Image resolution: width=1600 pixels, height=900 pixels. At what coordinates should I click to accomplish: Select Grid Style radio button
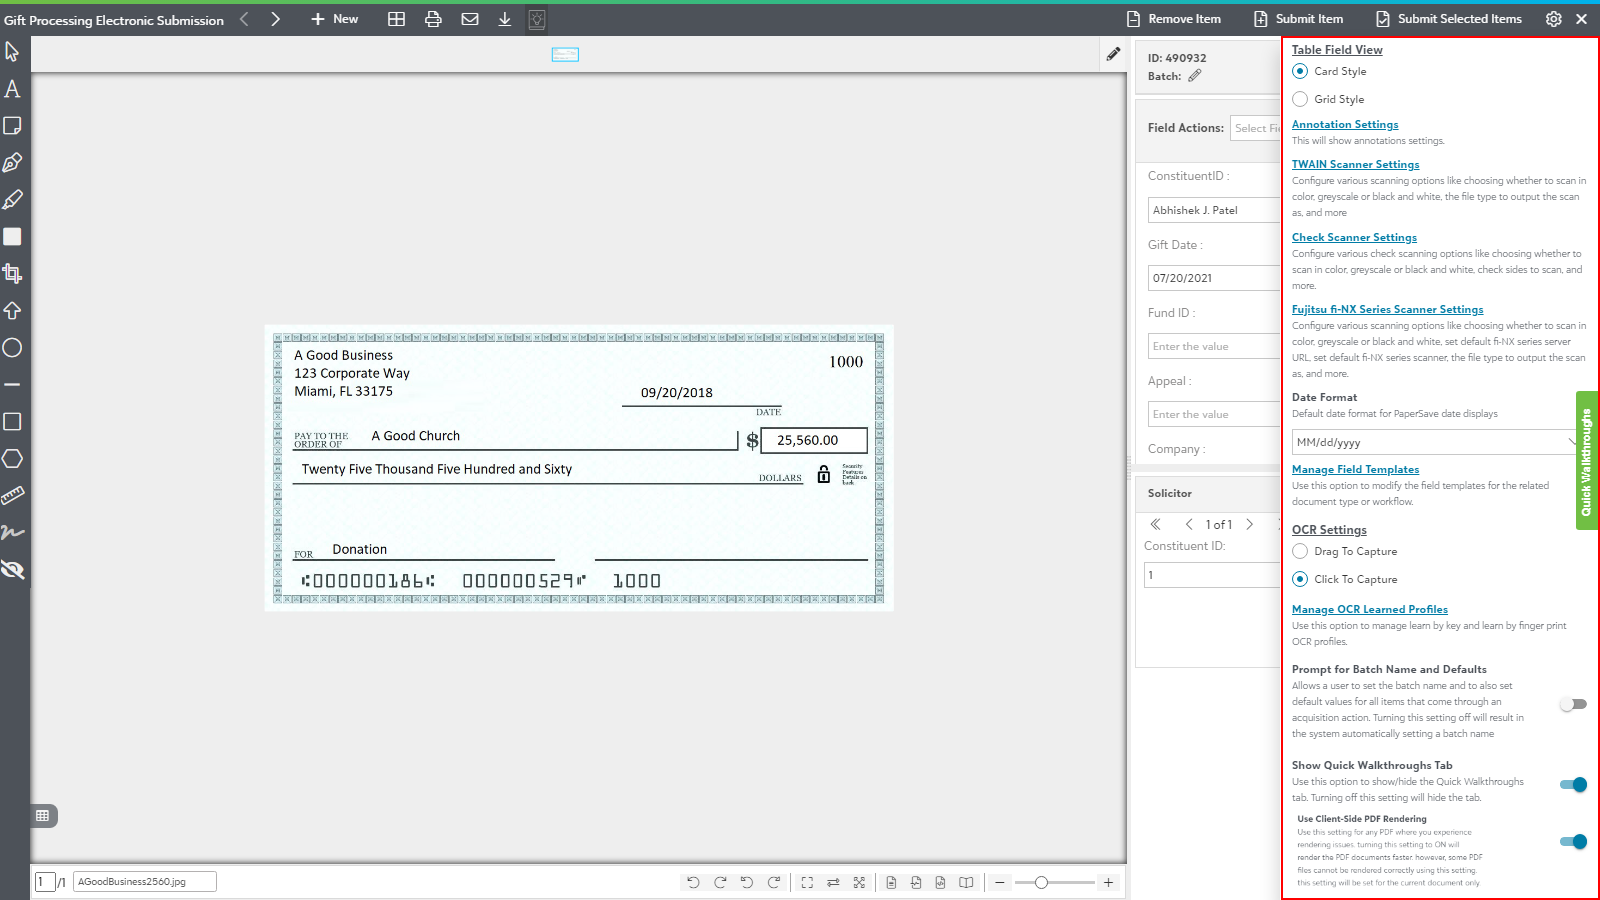pos(1300,99)
